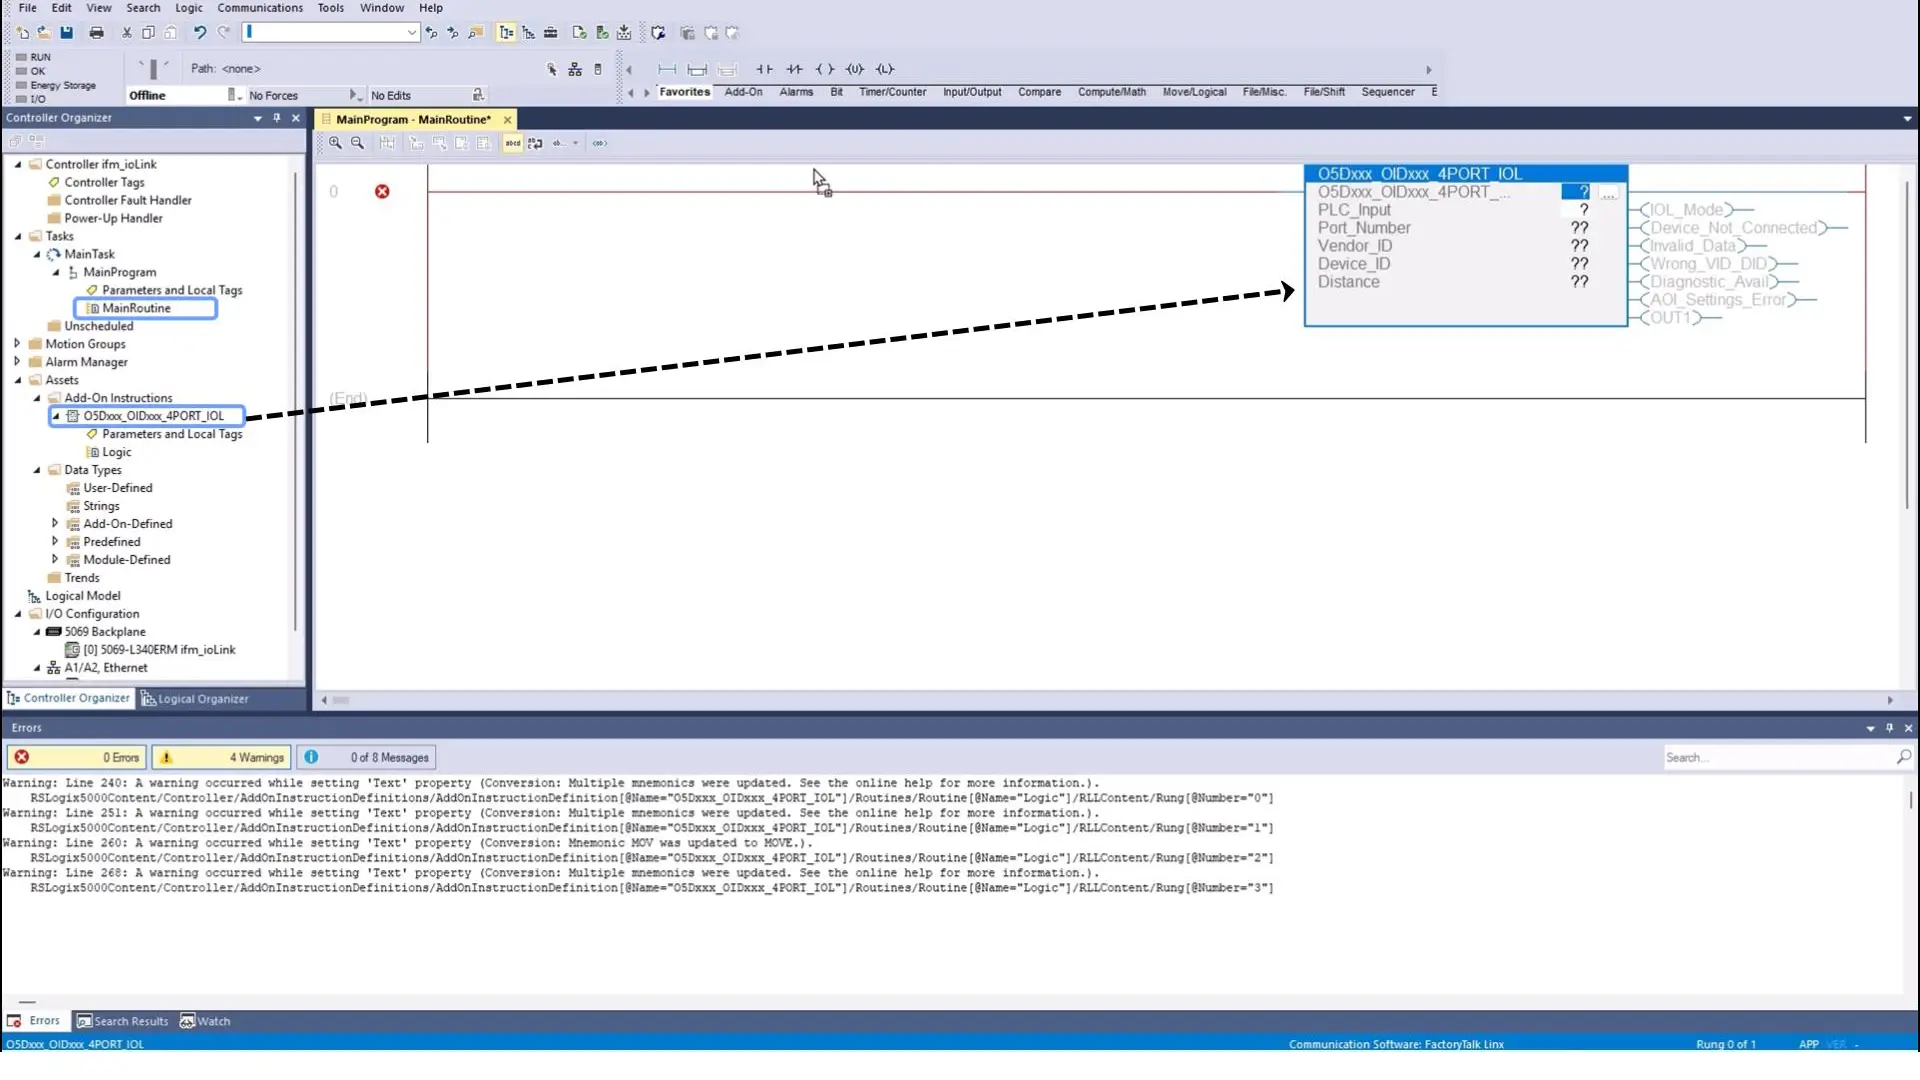The width and height of the screenshot is (1920, 1080).
Task: Open the File menu
Action: (27, 8)
